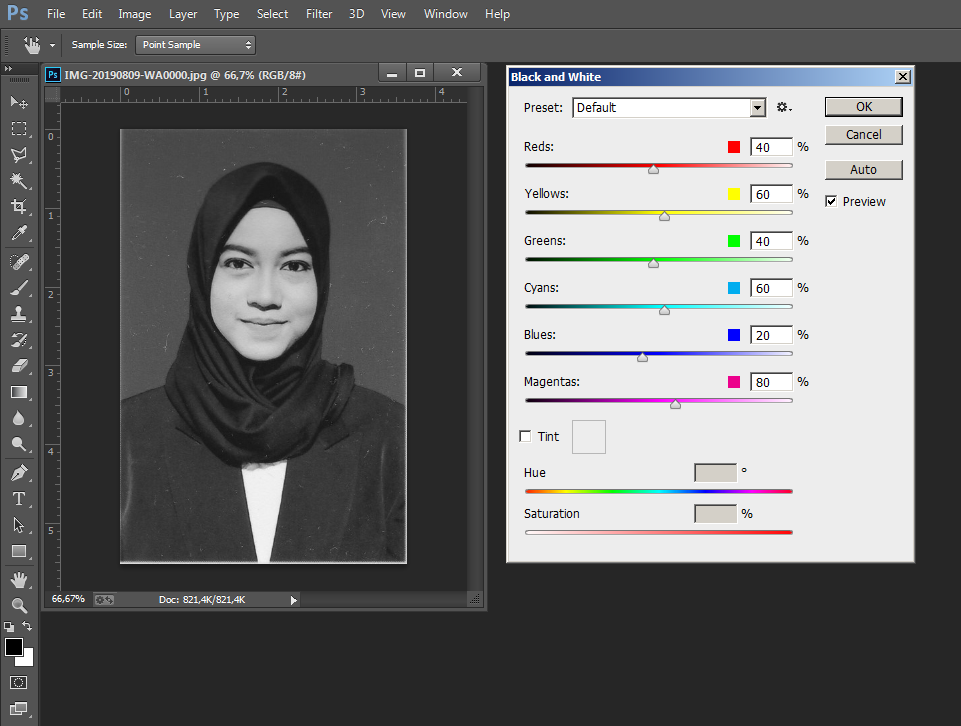Enable the Tint checkbox
The height and width of the screenshot is (726, 961).
pos(525,436)
